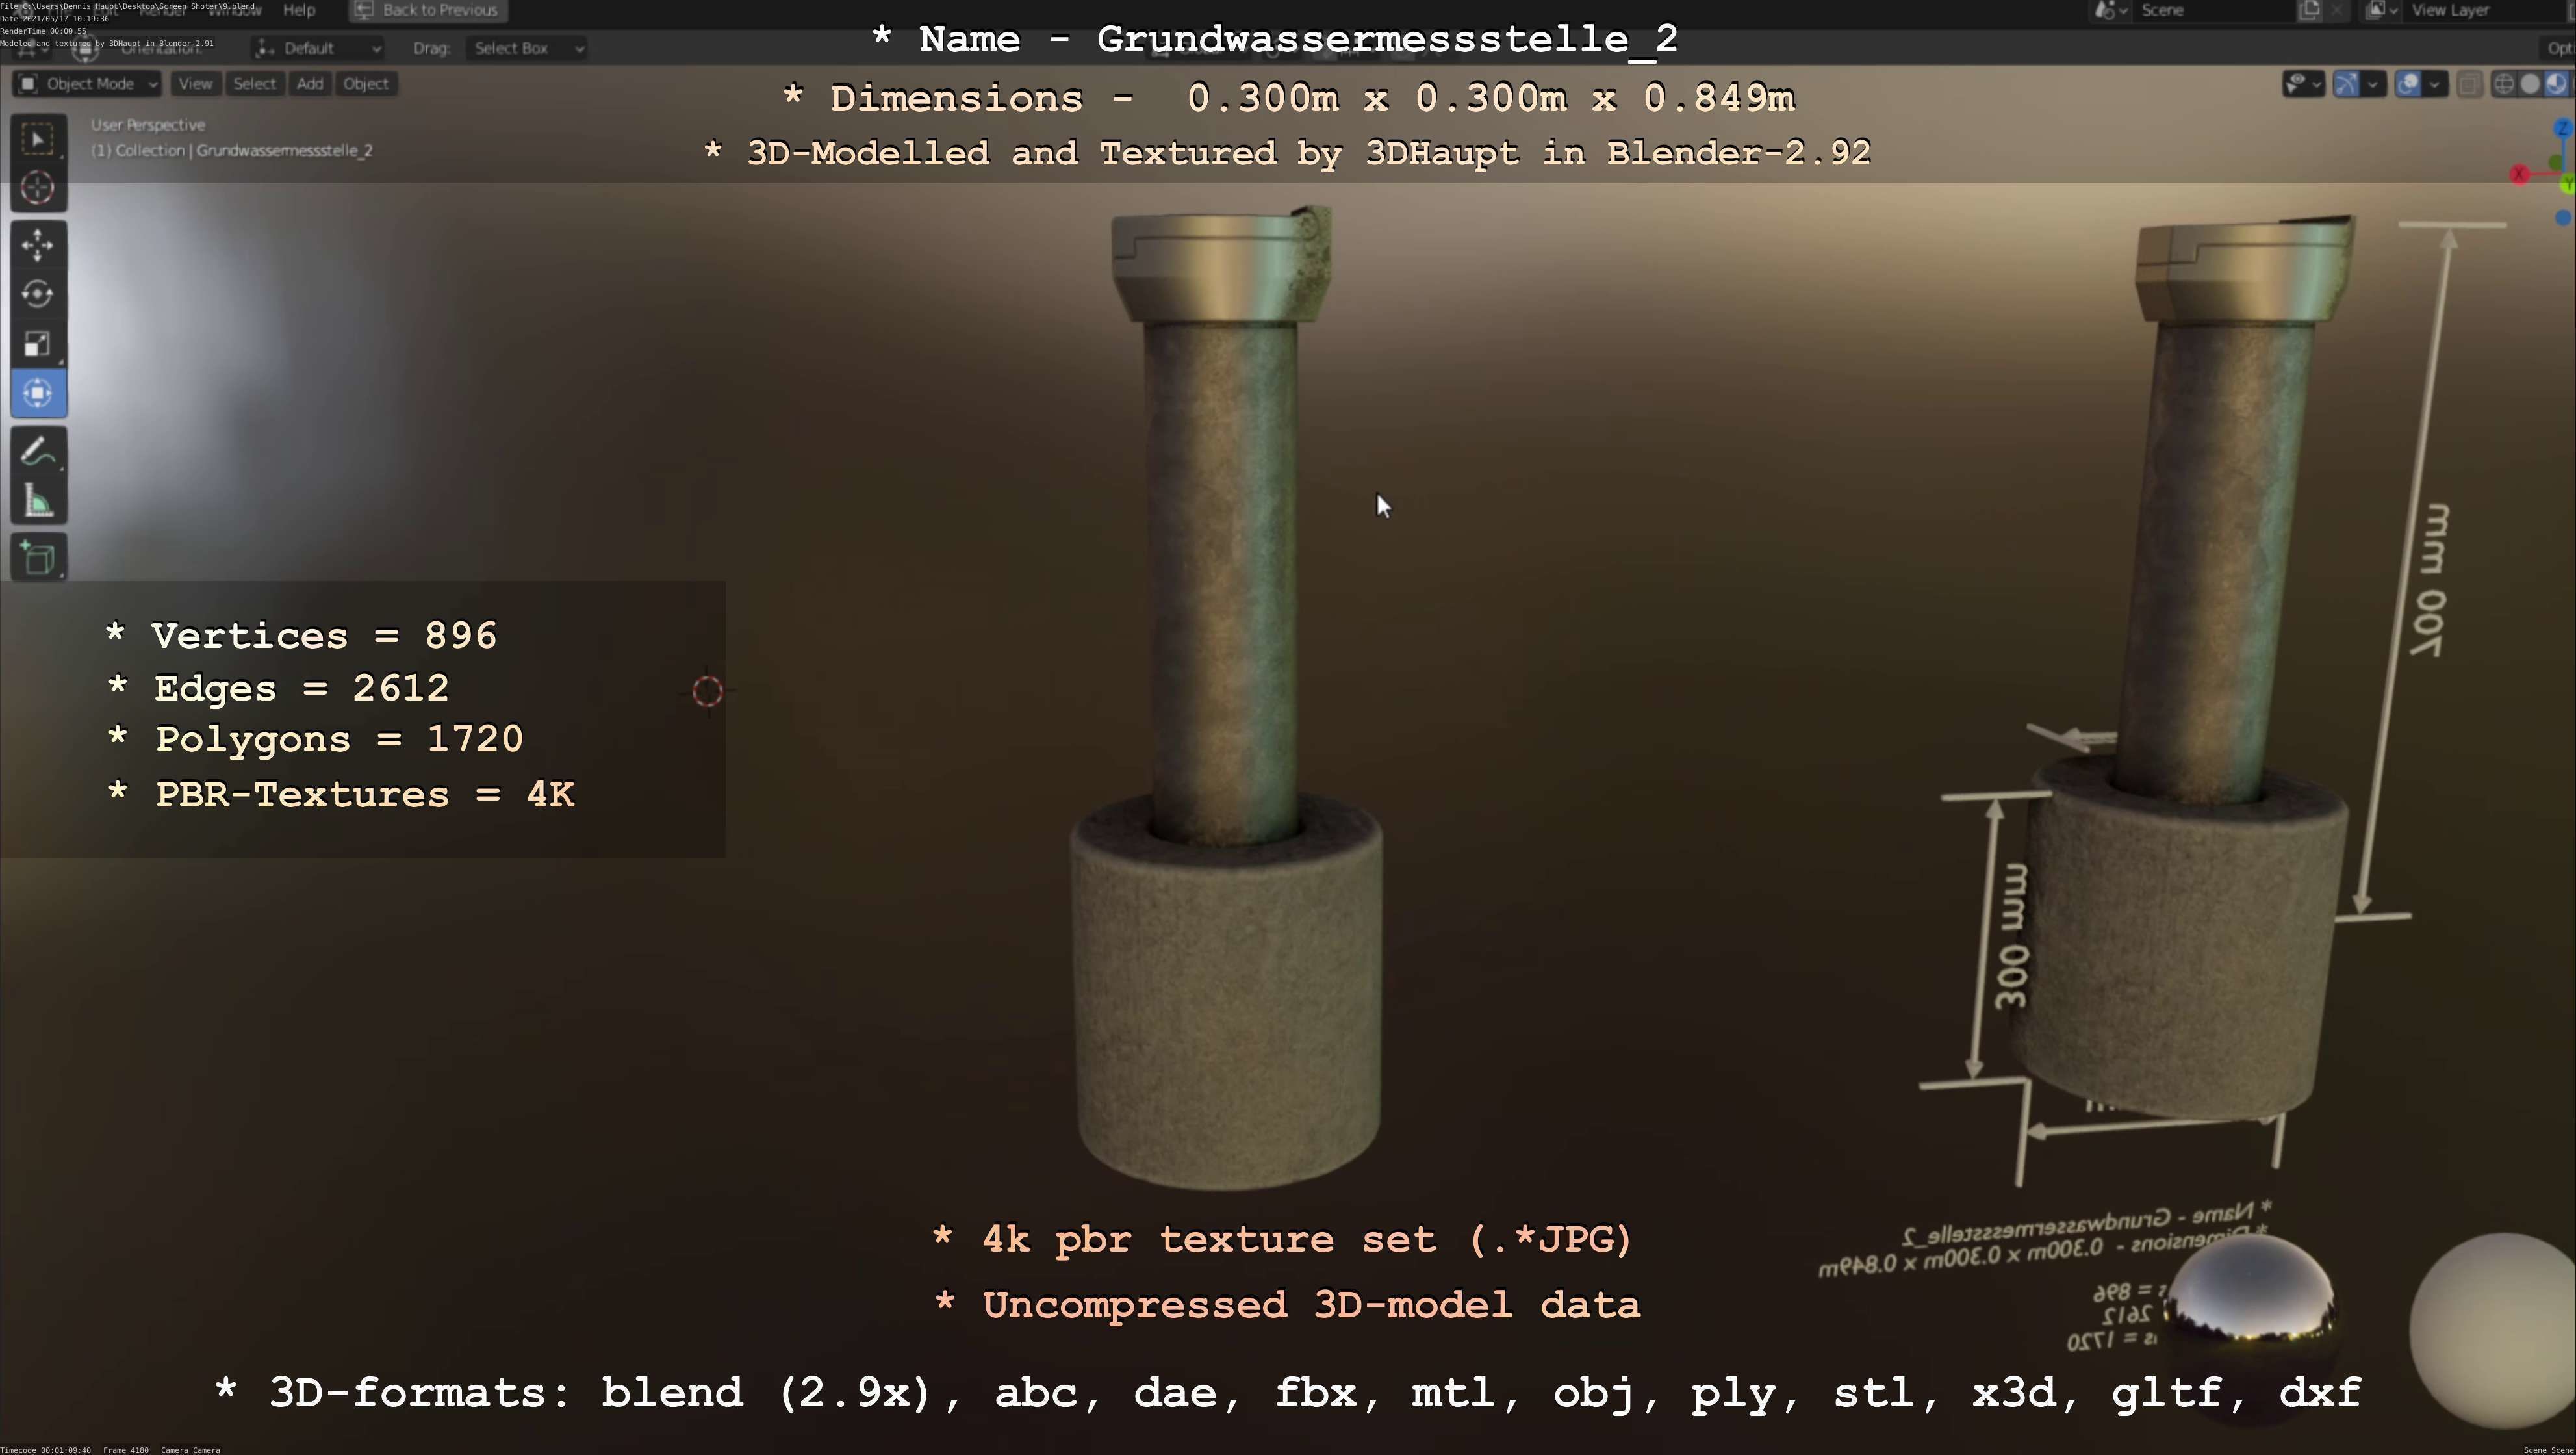
Task: Click the "* Uncompressed 3D-model data" text
Action: 1287,1305
